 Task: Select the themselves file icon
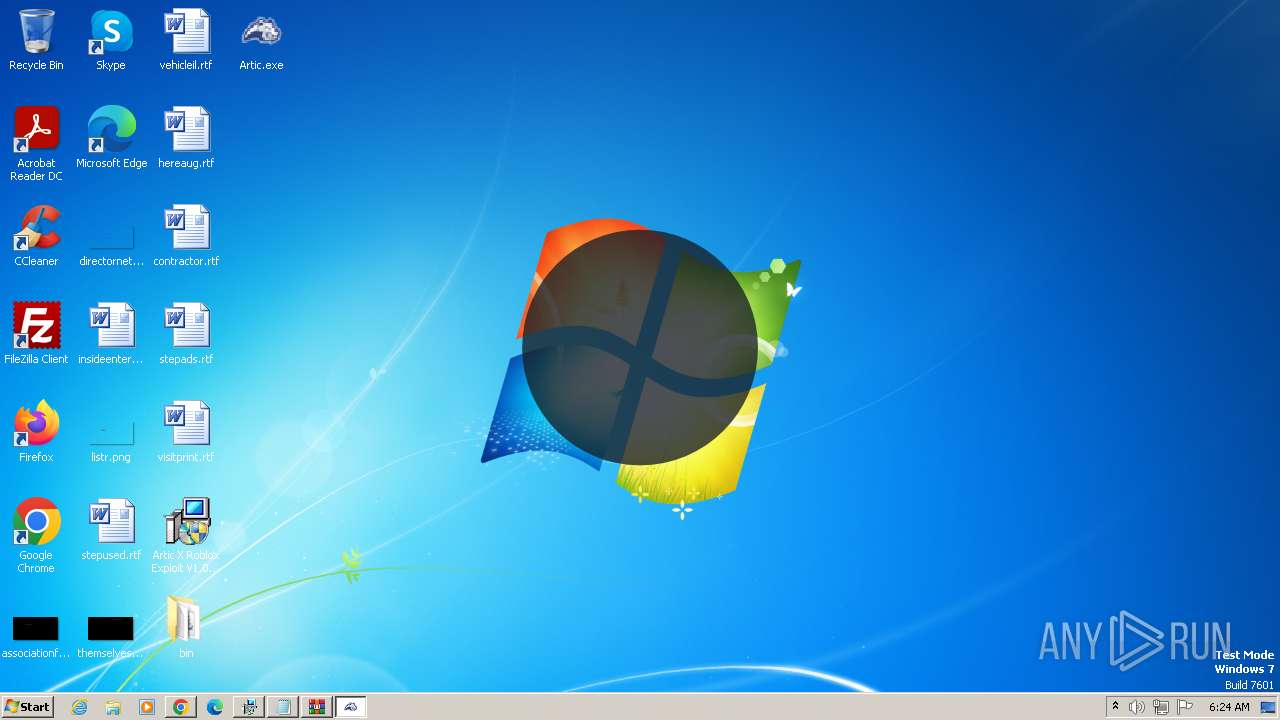(x=111, y=636)
